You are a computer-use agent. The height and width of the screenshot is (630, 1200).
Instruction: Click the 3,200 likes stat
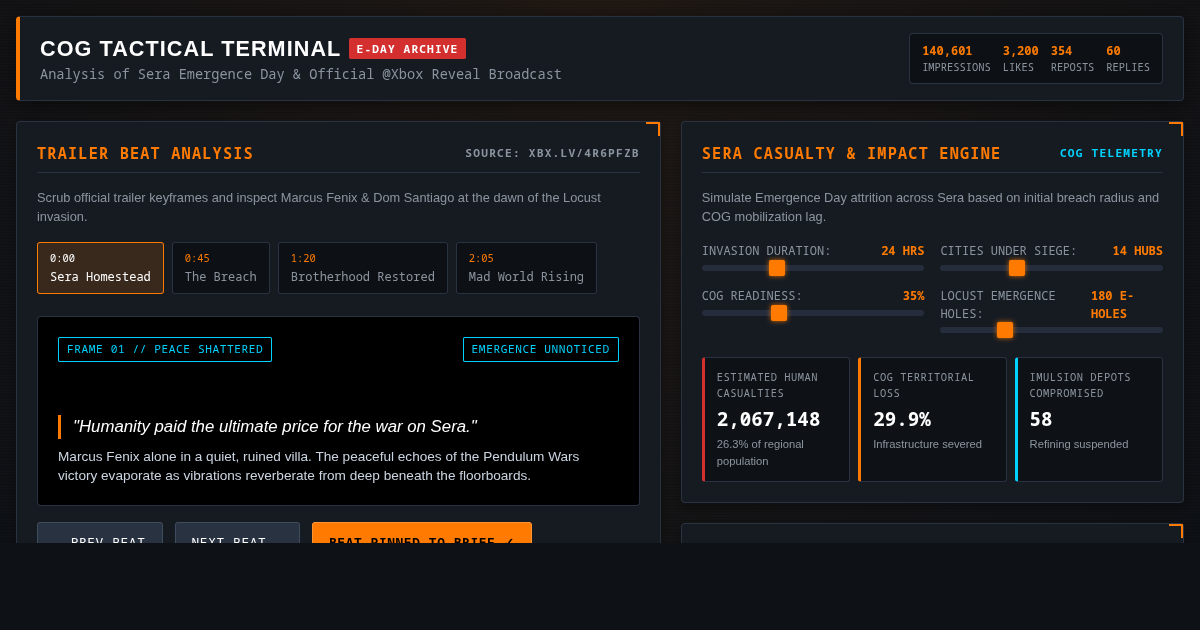pos(1020,58)
